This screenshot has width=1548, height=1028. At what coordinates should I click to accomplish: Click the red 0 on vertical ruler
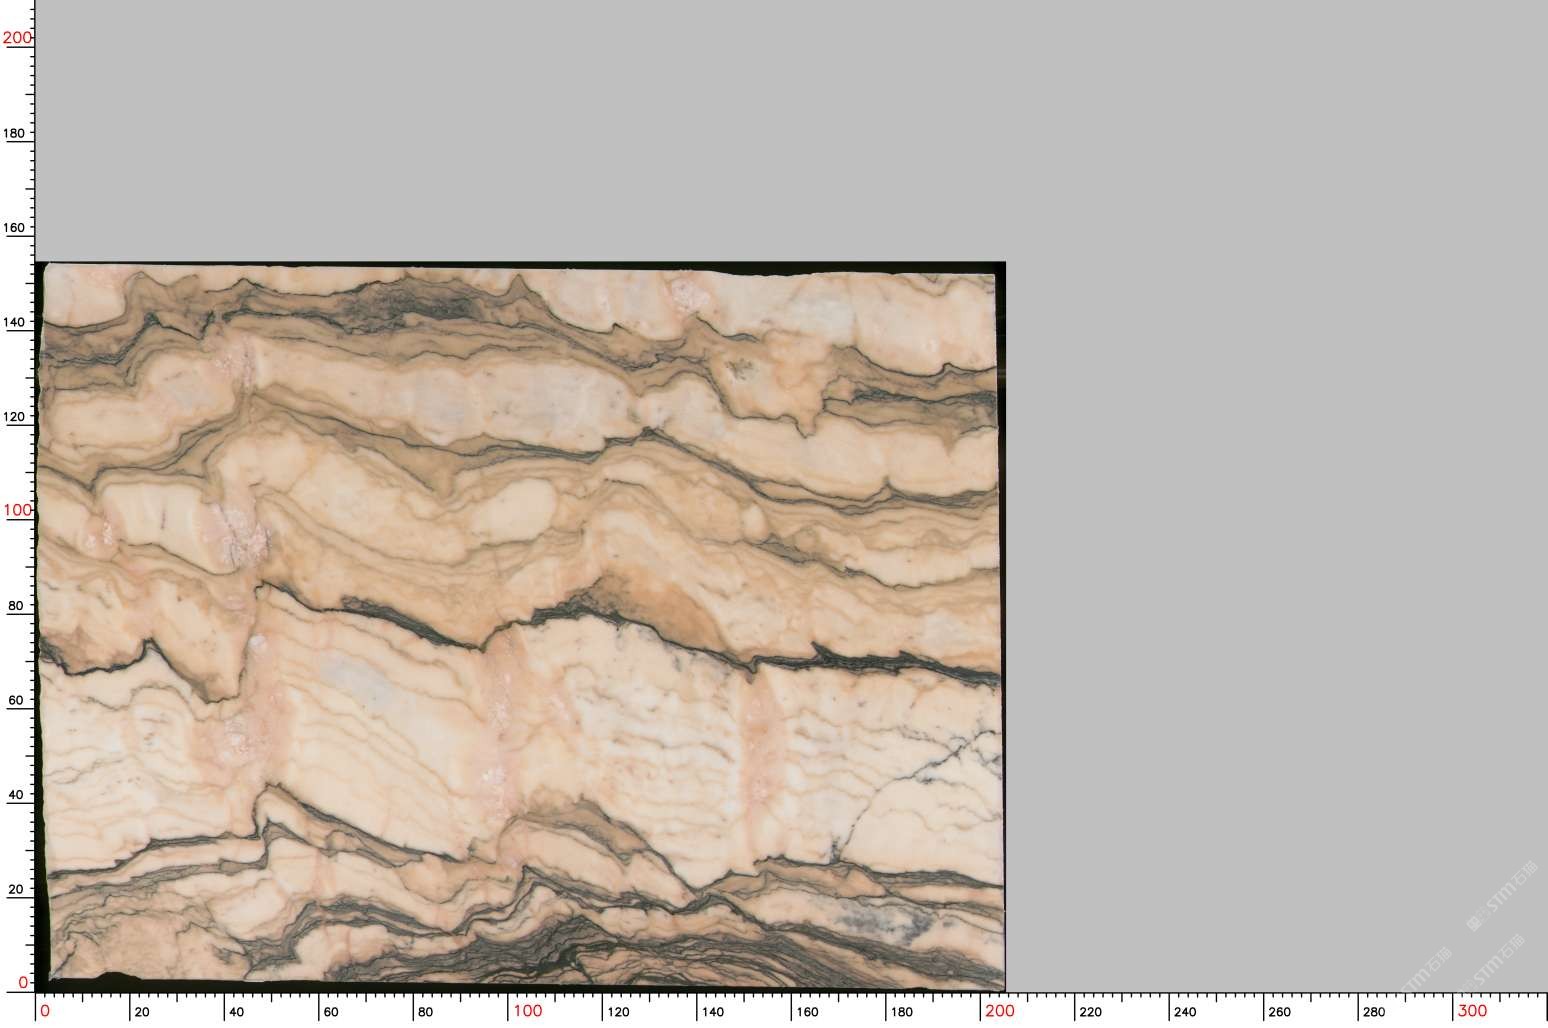click(x=23, y=983)
